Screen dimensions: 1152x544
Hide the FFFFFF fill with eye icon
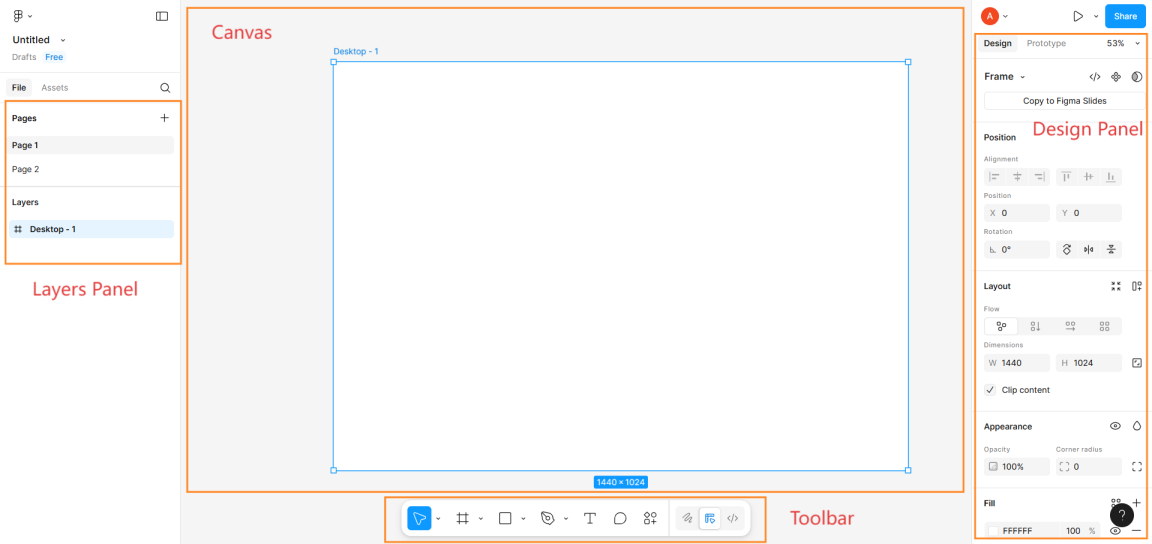pos(1115,530)
